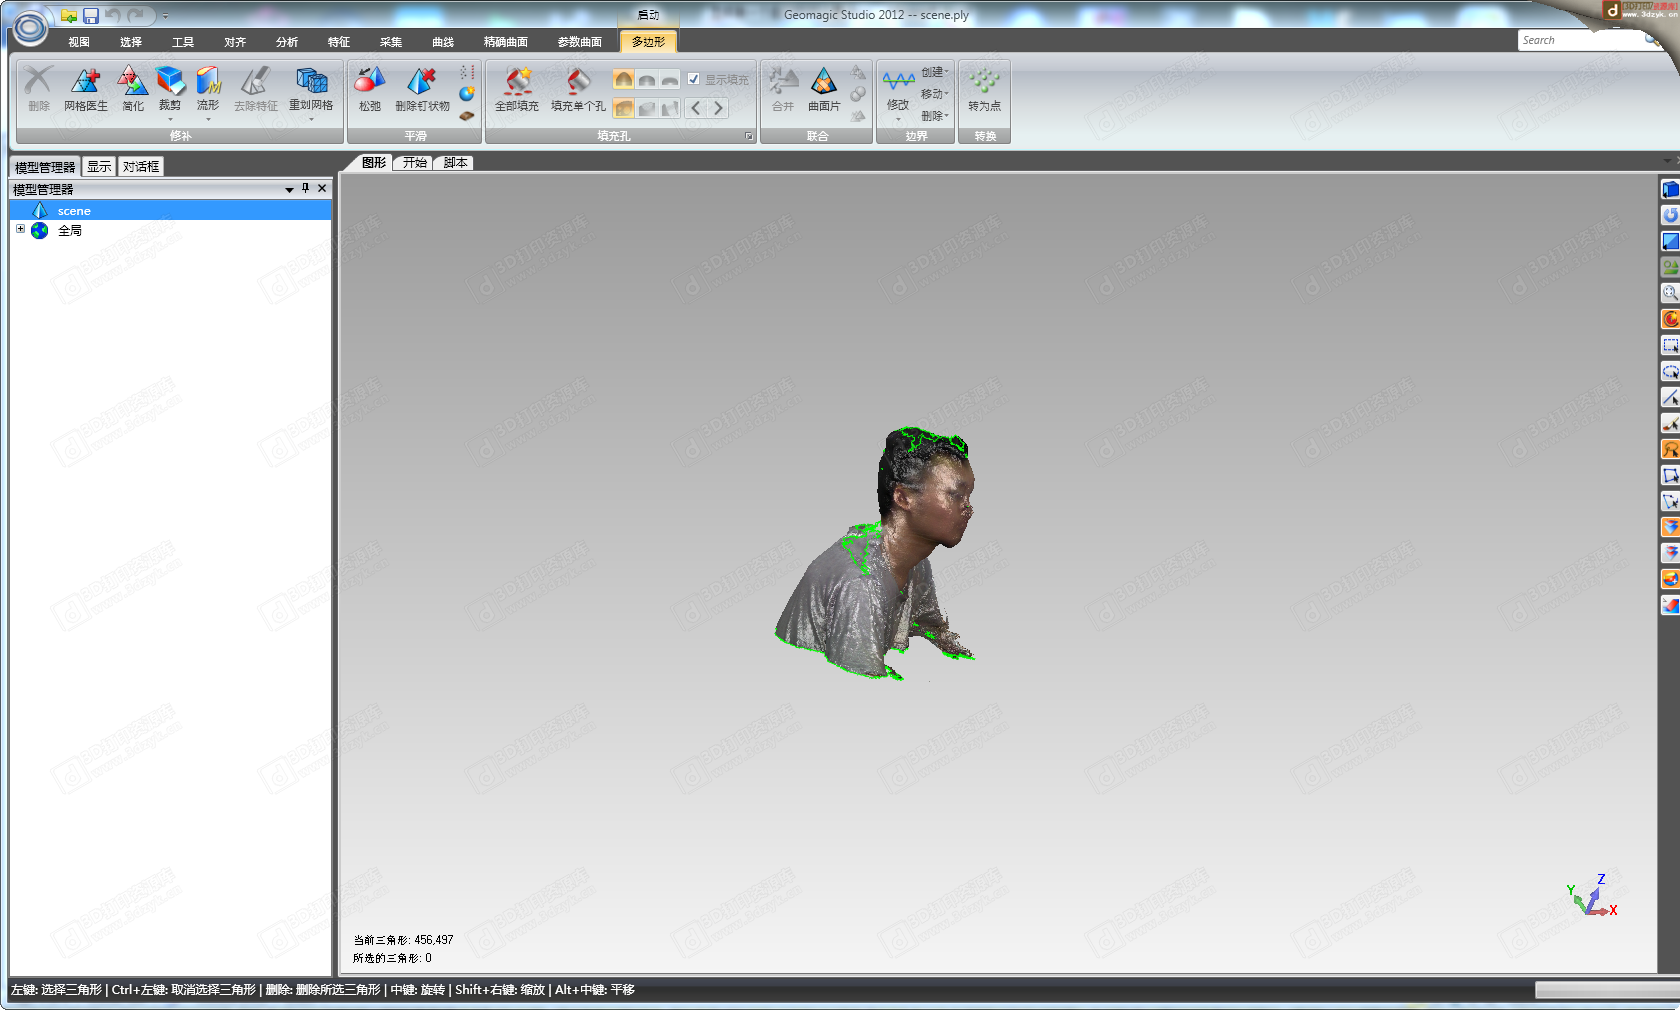Click the orange circular arrow icon in right toolbar
Screen dimensions: 1680x1010
coord(1670,319)
